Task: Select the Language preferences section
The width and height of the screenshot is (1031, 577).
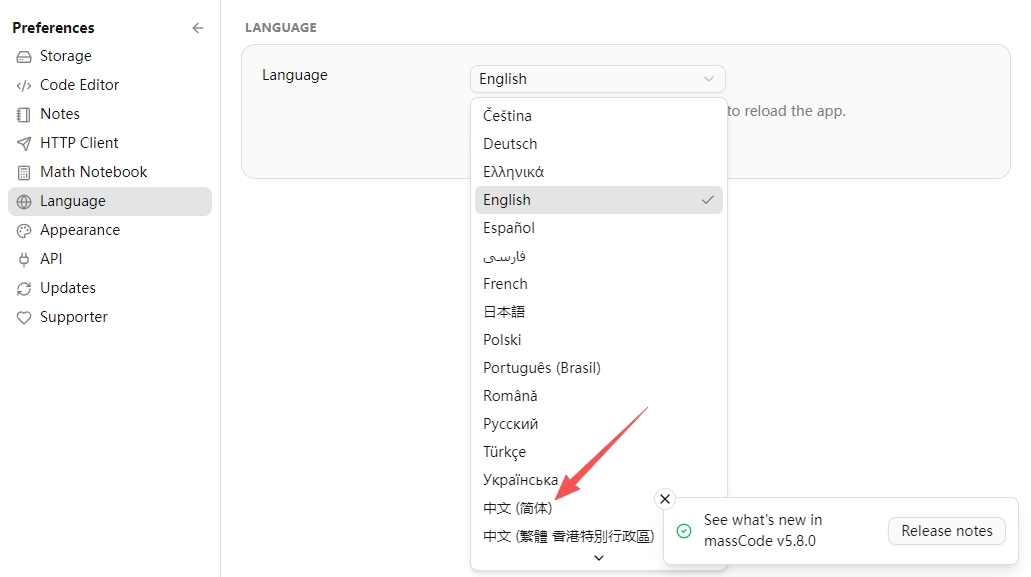Action: 110,201
